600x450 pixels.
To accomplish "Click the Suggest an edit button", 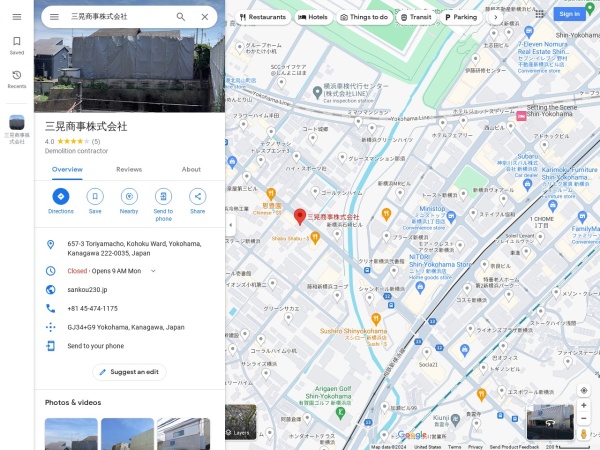I will (129, 372).
